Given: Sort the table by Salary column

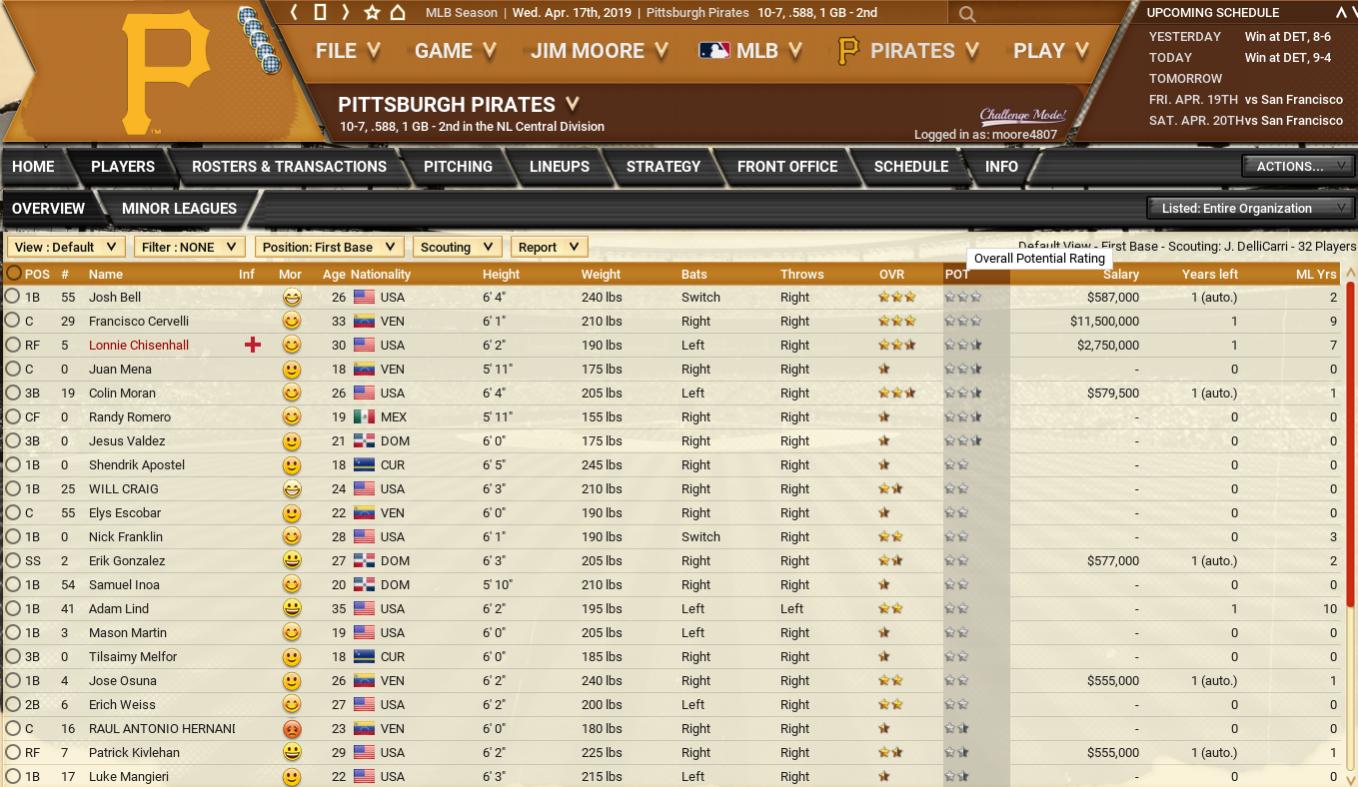Looking at the screenshot, I should click(1120, 274).
